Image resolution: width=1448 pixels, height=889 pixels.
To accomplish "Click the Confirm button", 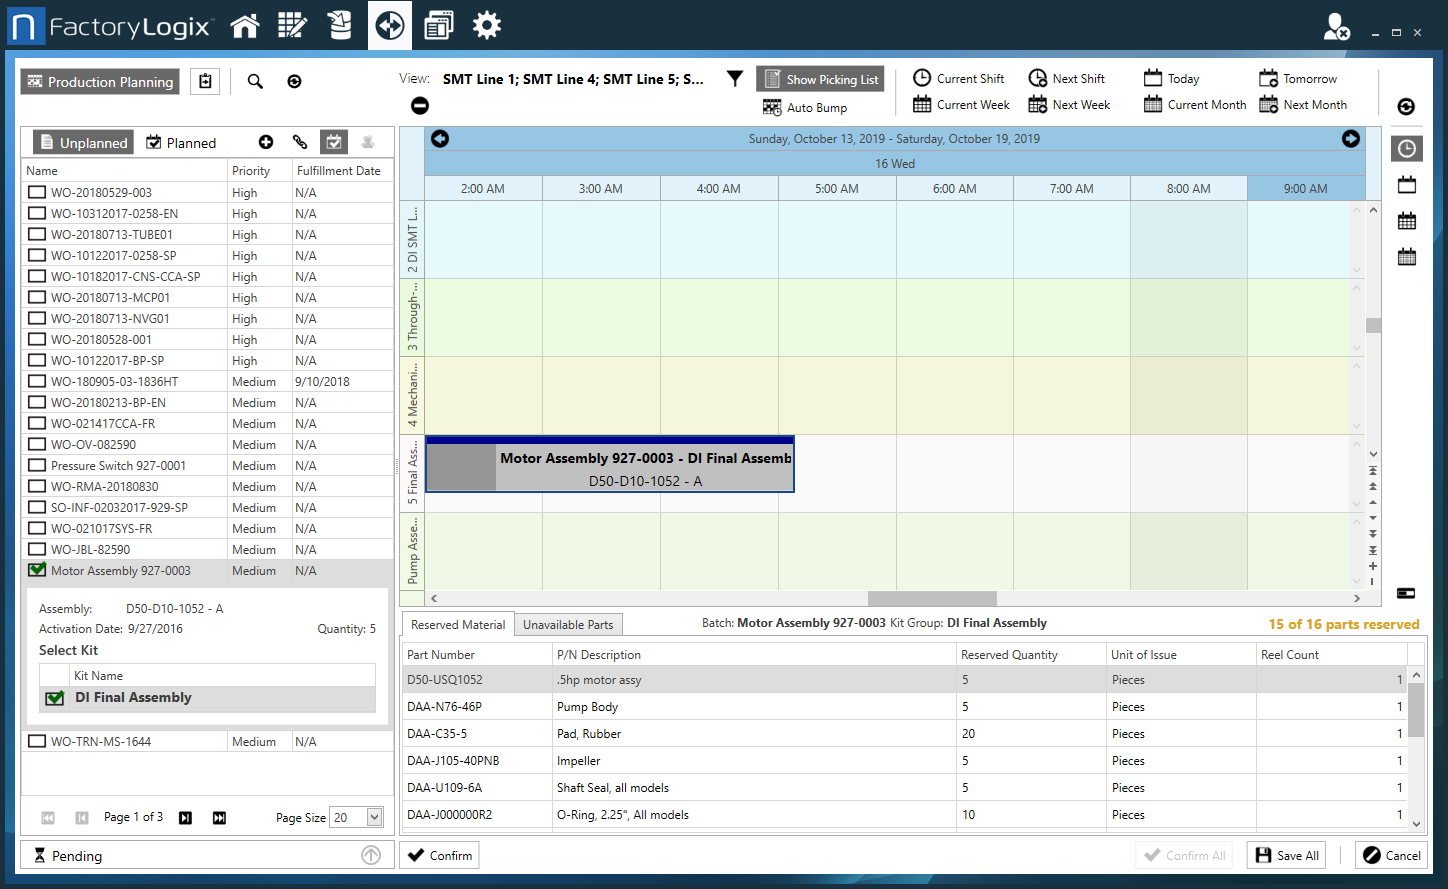I will (x=439, y=855).
